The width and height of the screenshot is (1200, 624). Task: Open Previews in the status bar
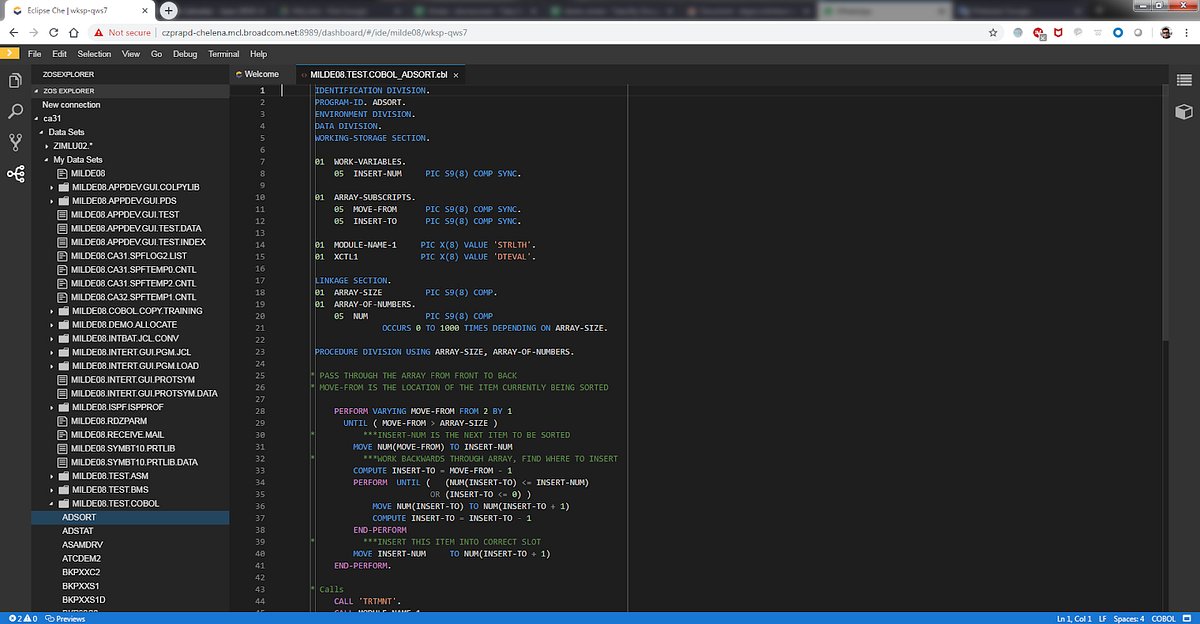coord(66,618)
